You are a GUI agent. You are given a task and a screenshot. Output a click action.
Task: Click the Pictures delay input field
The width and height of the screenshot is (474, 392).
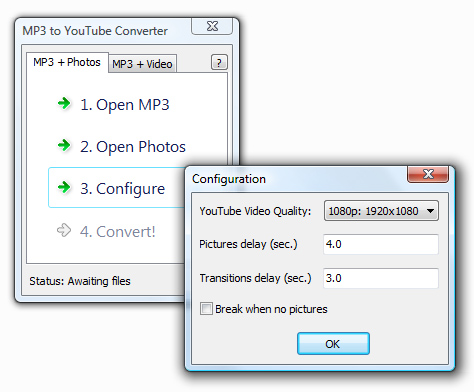click(381, 244)
